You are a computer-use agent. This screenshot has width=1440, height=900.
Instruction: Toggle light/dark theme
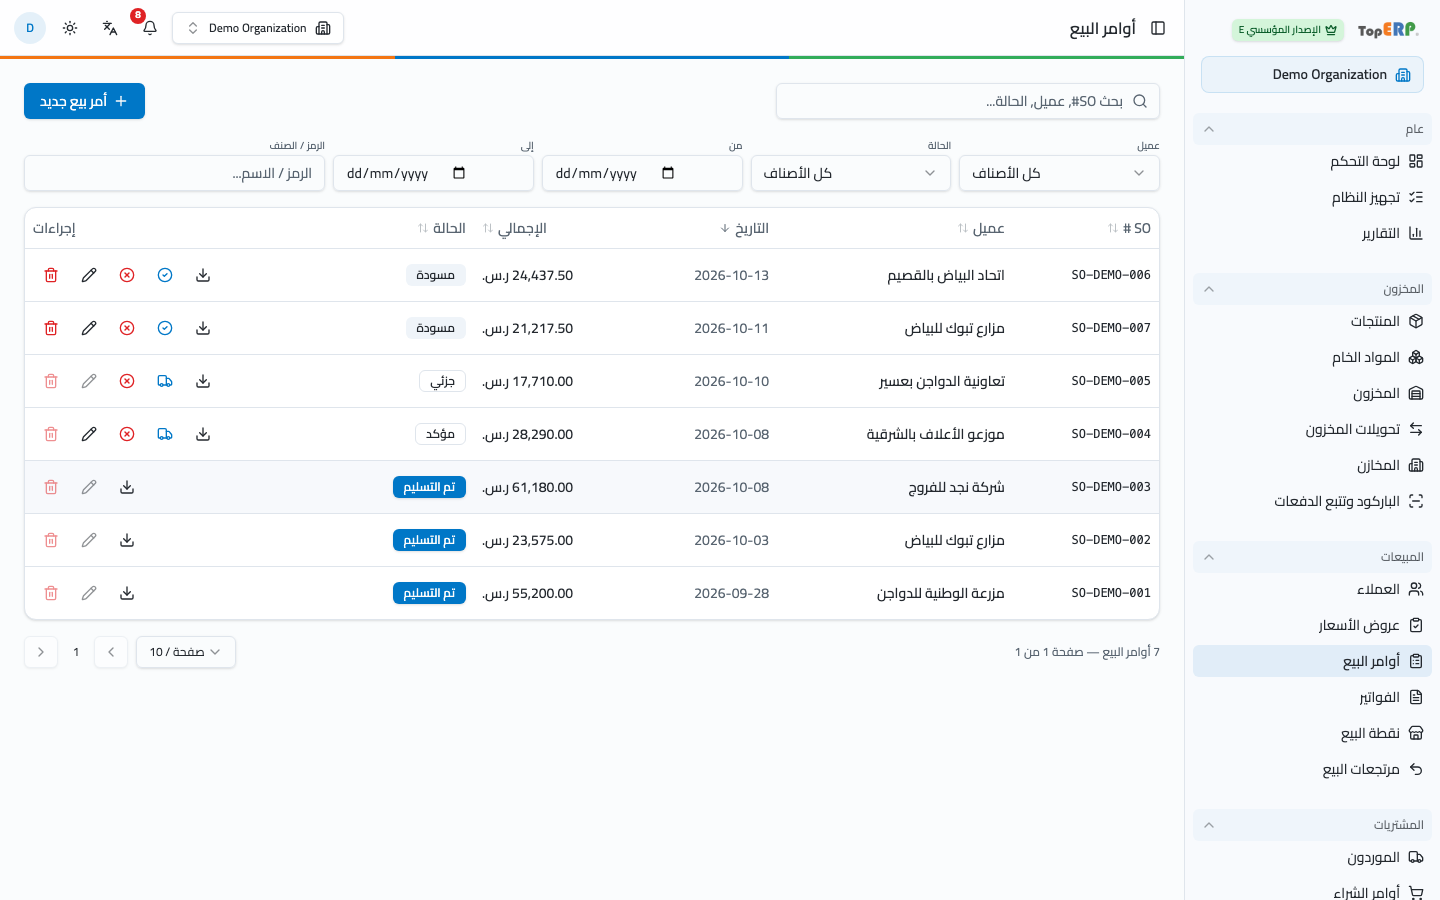pyautogui.click(x=70, y=28)
